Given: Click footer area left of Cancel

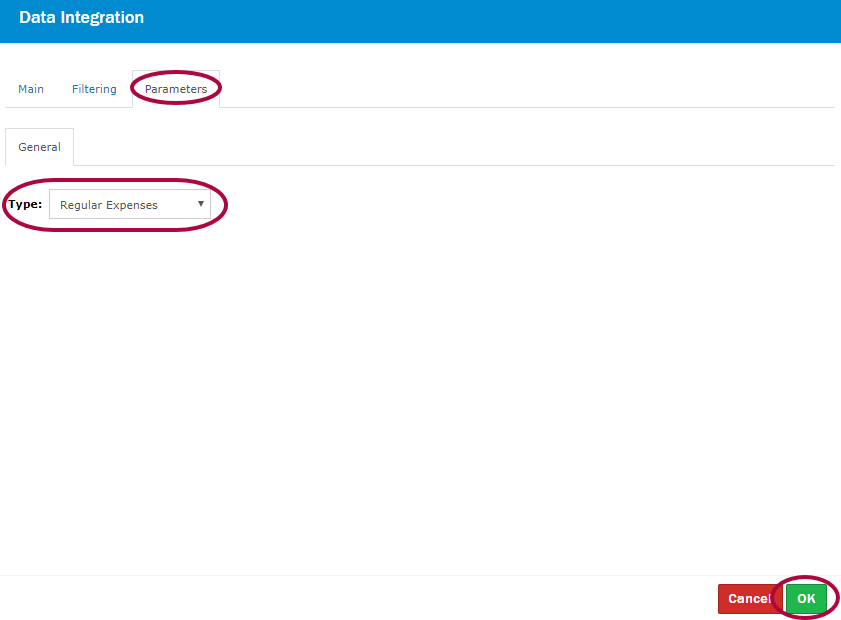Looking at the screenshot, I should (400, 598).
